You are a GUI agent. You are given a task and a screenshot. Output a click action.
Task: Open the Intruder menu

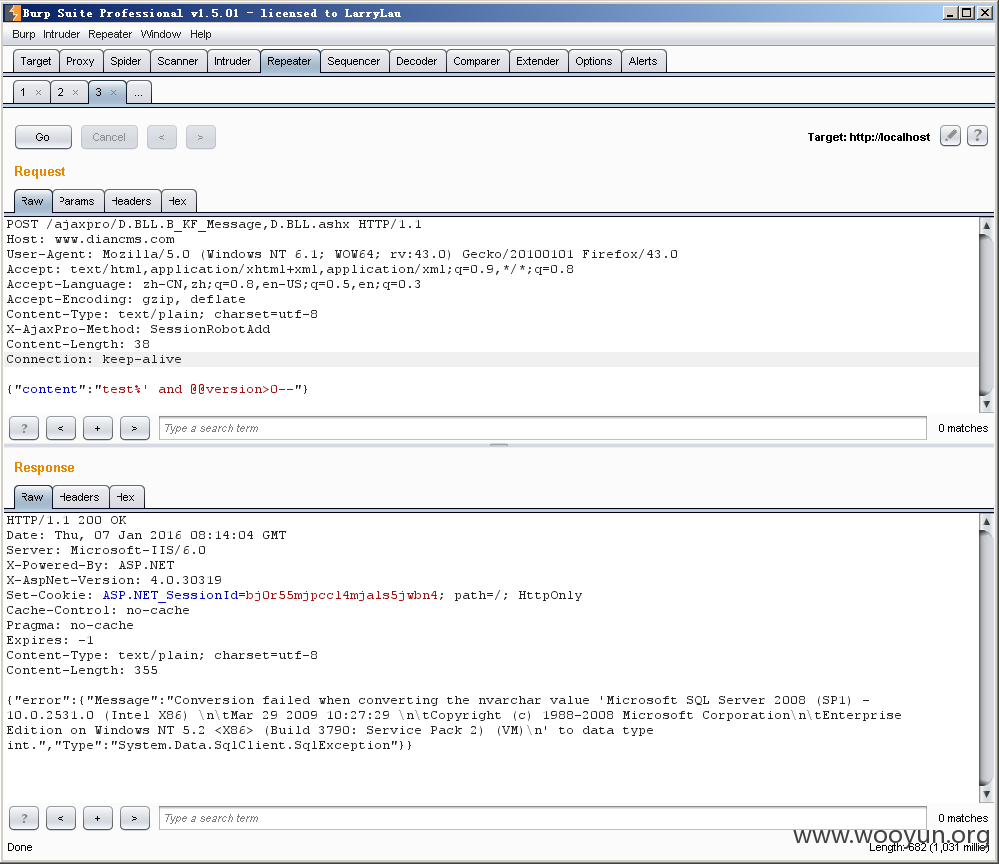61,34
